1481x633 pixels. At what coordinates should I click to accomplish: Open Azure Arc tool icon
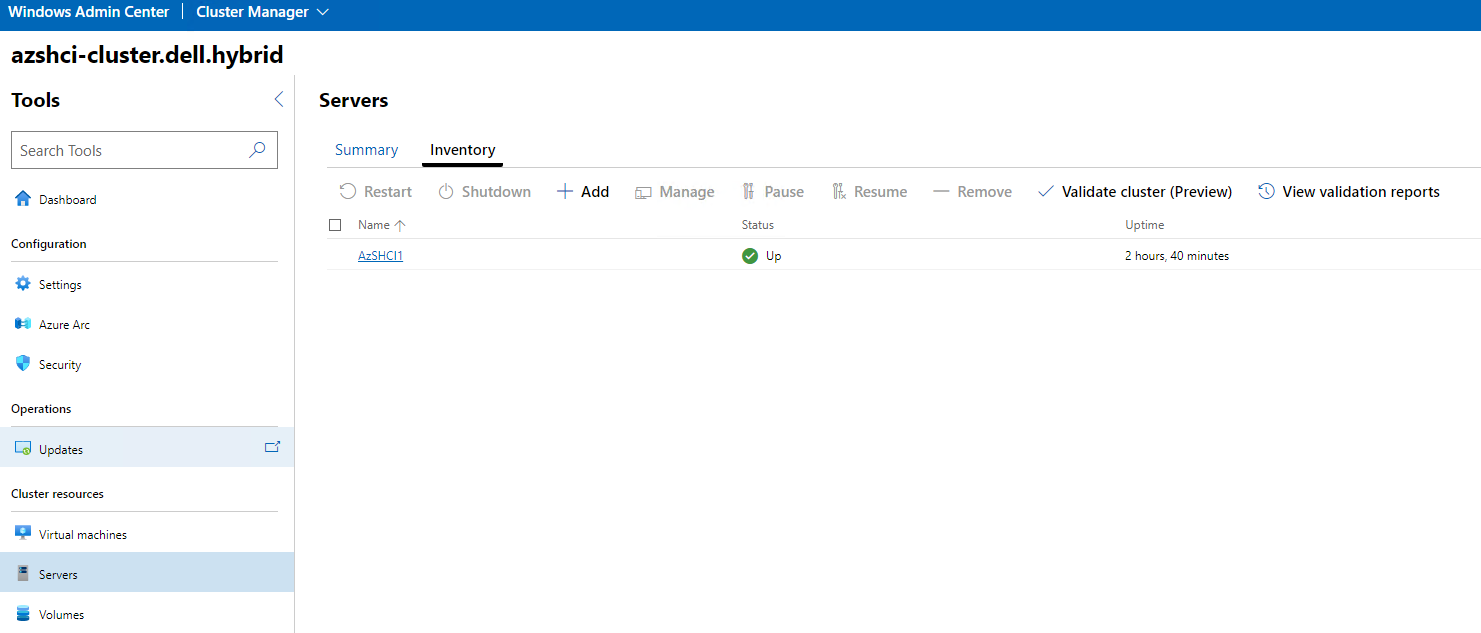(23, 324)
